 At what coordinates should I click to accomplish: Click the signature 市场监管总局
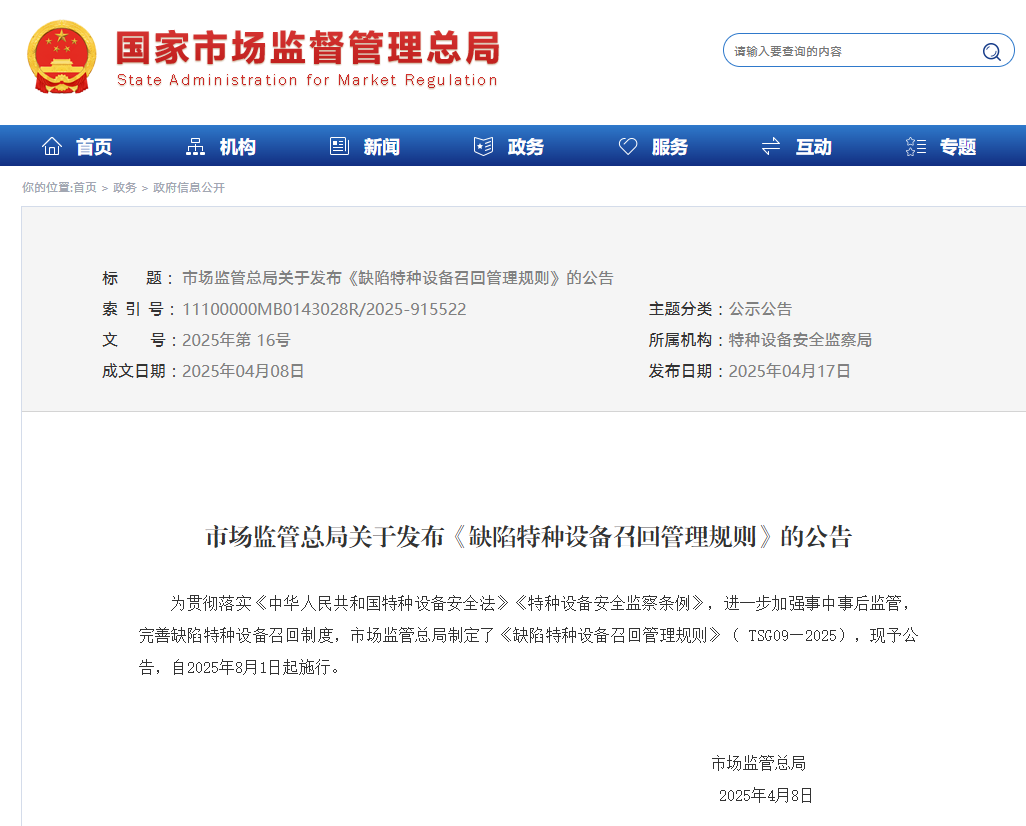758,763
